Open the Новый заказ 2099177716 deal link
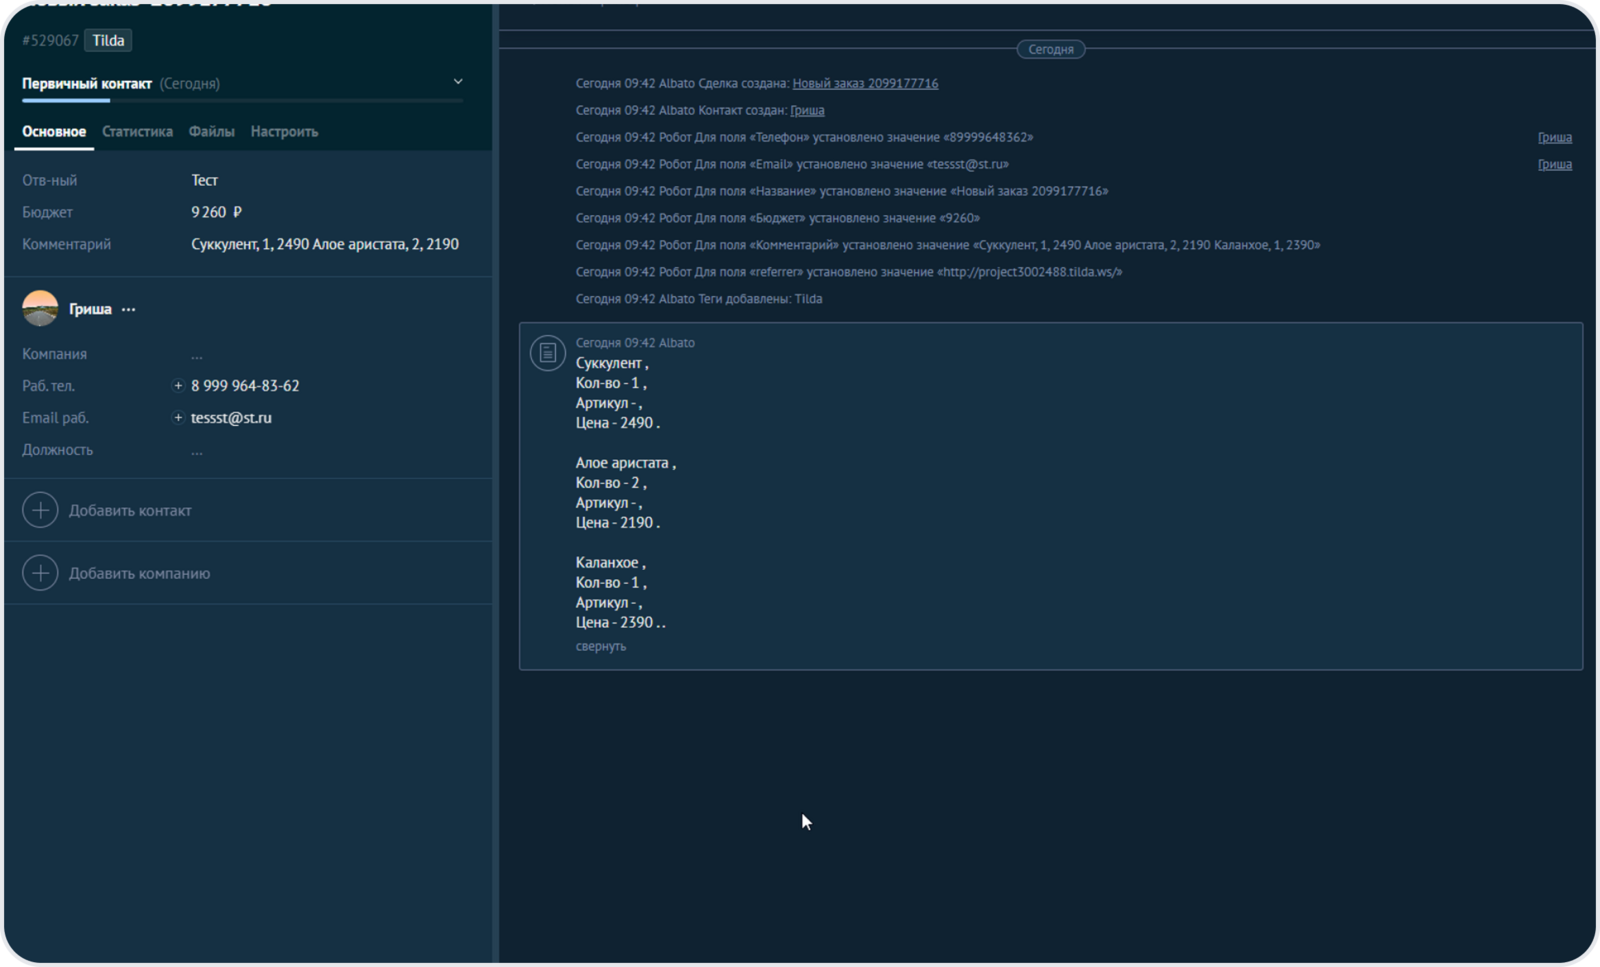Viewport: 1600px width, 967px height. pyautogui.click(x=865, y=83)
